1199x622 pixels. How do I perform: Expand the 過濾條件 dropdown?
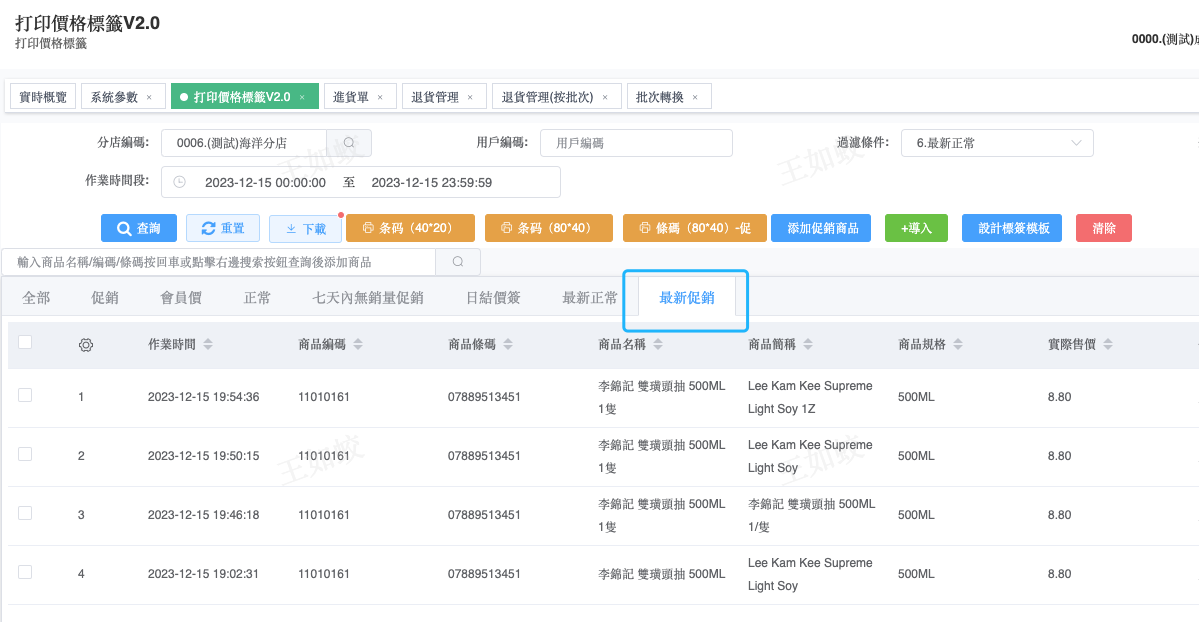(x=996, y=143)
